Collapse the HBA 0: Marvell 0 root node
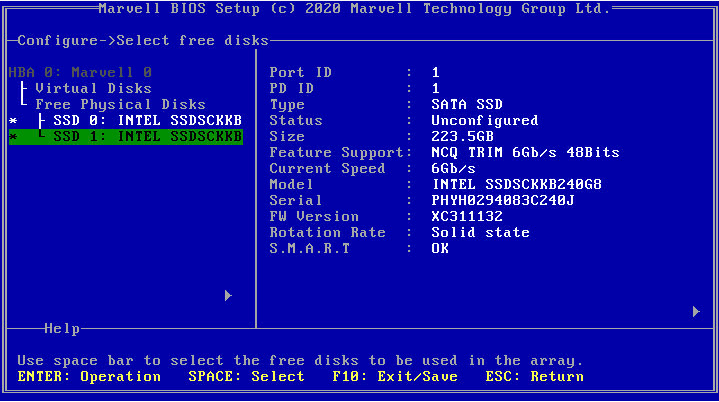Viewport: 719px width, 402px height. [x=80, y=73]
